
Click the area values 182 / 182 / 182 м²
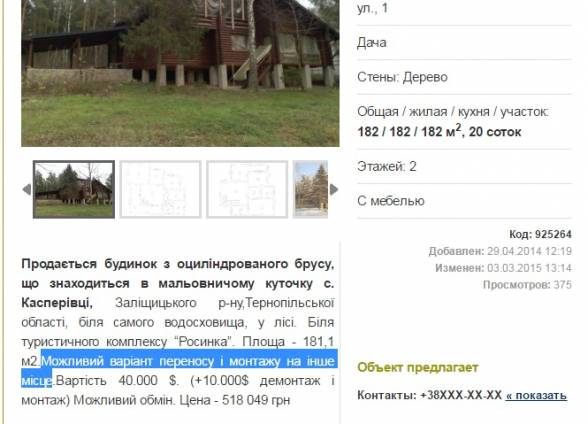click(x=409, y=132)
